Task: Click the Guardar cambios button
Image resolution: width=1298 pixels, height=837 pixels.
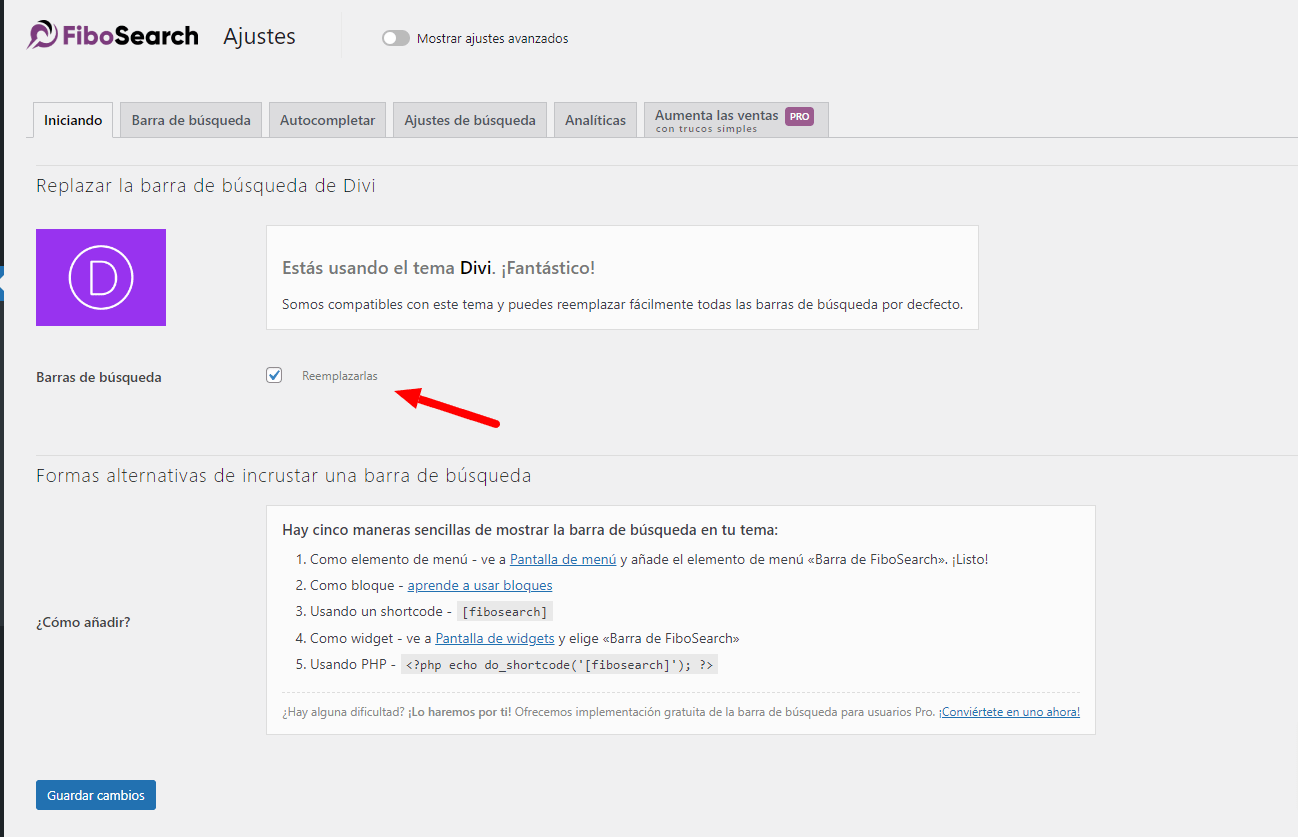Action: 96,795
